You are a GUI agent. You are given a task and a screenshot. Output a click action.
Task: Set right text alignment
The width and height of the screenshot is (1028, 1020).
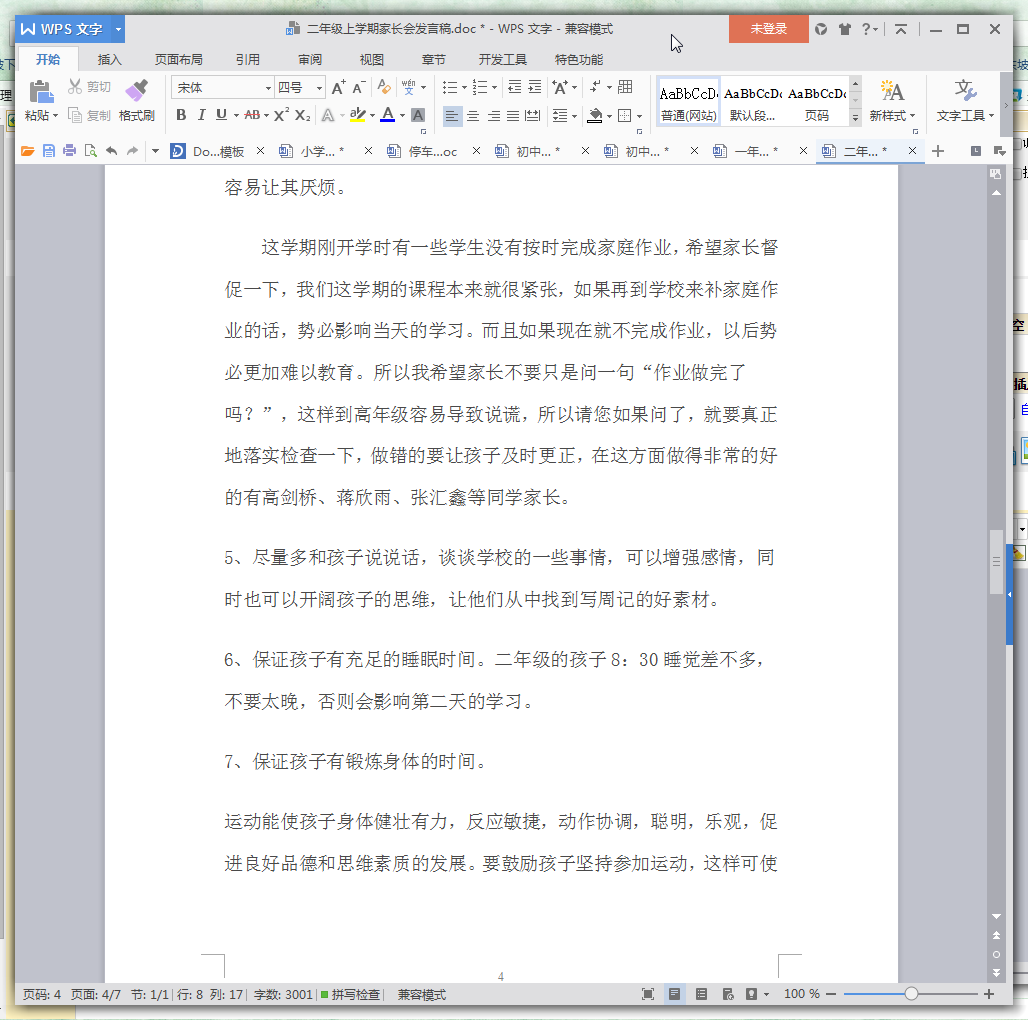493,116
